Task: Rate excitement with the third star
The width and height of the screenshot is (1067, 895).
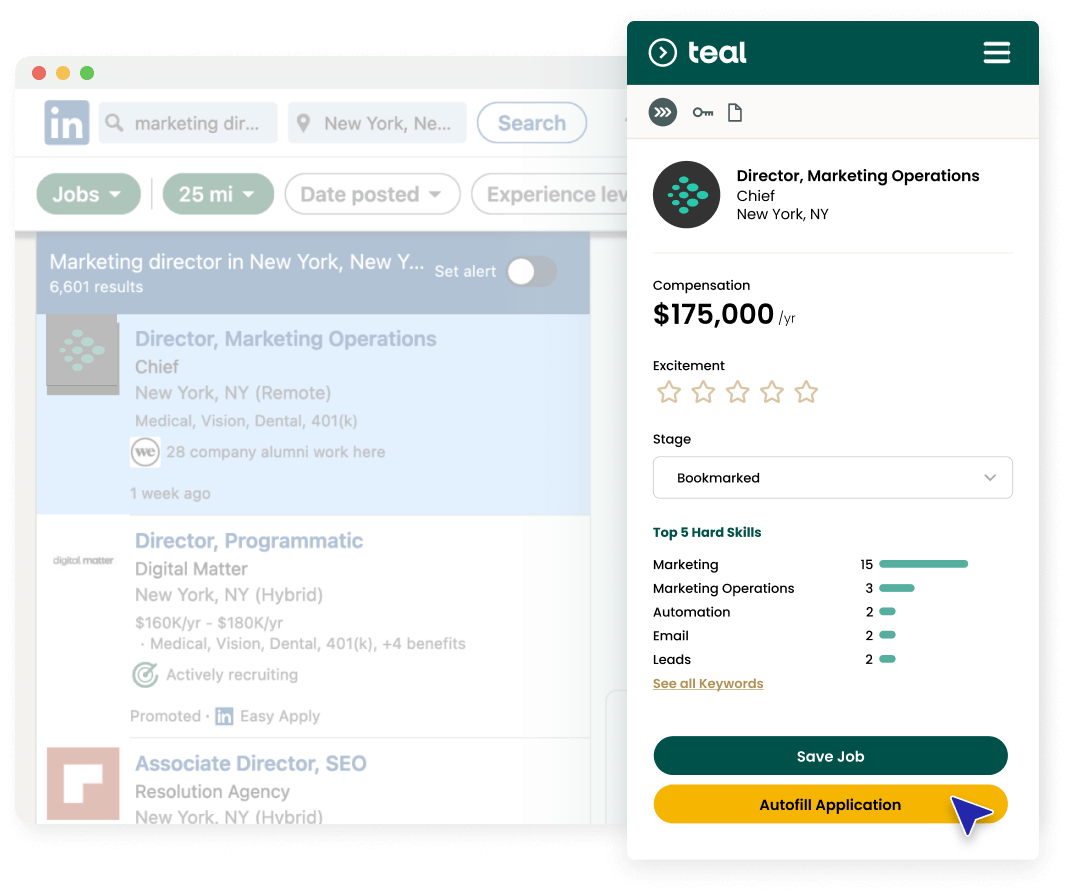Action: point(737,392)
